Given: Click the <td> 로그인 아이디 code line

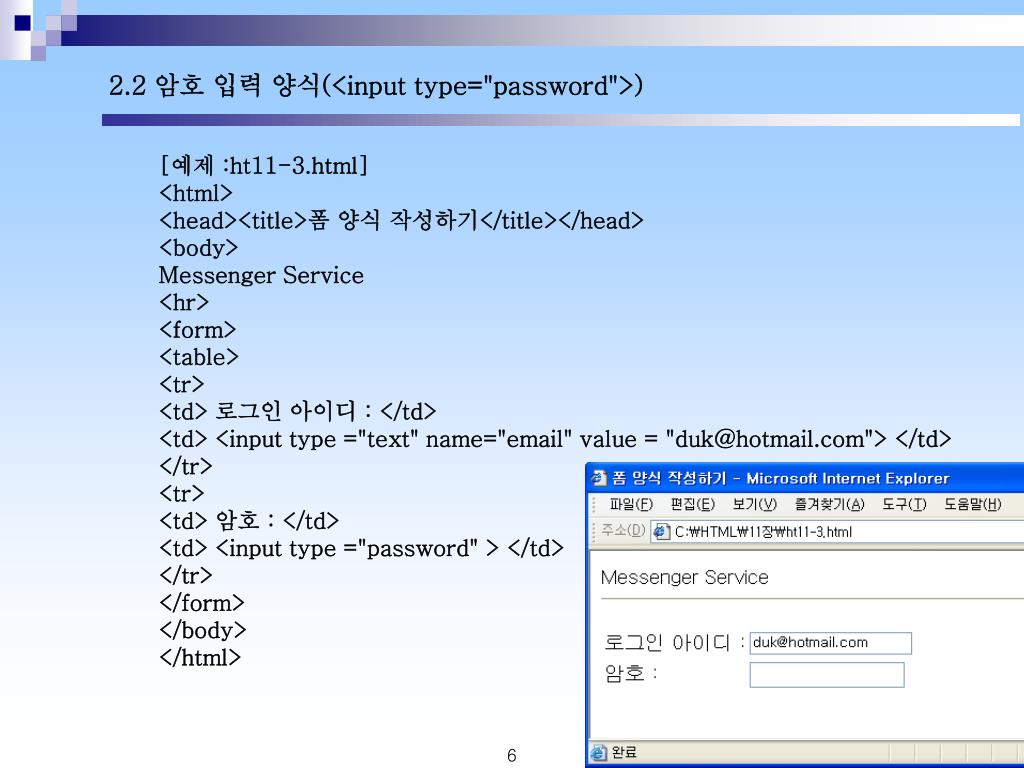Looking at the screenshot, I should pos(297,411).
